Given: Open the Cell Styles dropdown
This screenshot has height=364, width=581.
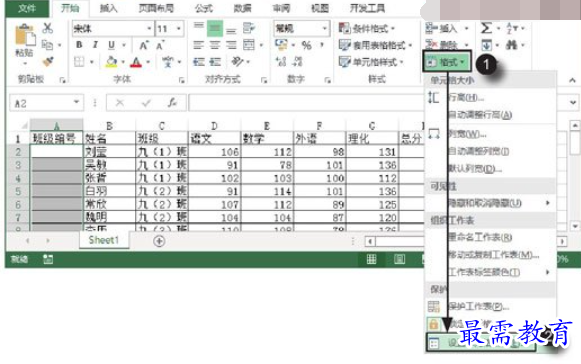Looking at the screenshot, I should [371, 62].
